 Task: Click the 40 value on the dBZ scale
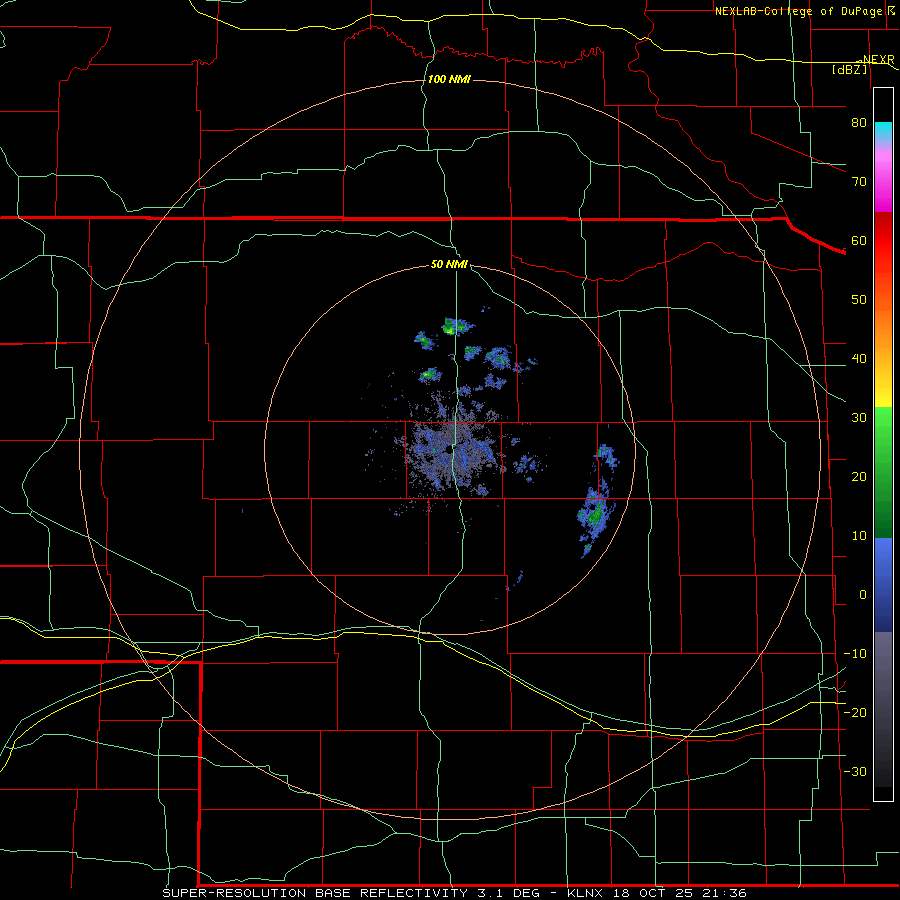point(859,359)
